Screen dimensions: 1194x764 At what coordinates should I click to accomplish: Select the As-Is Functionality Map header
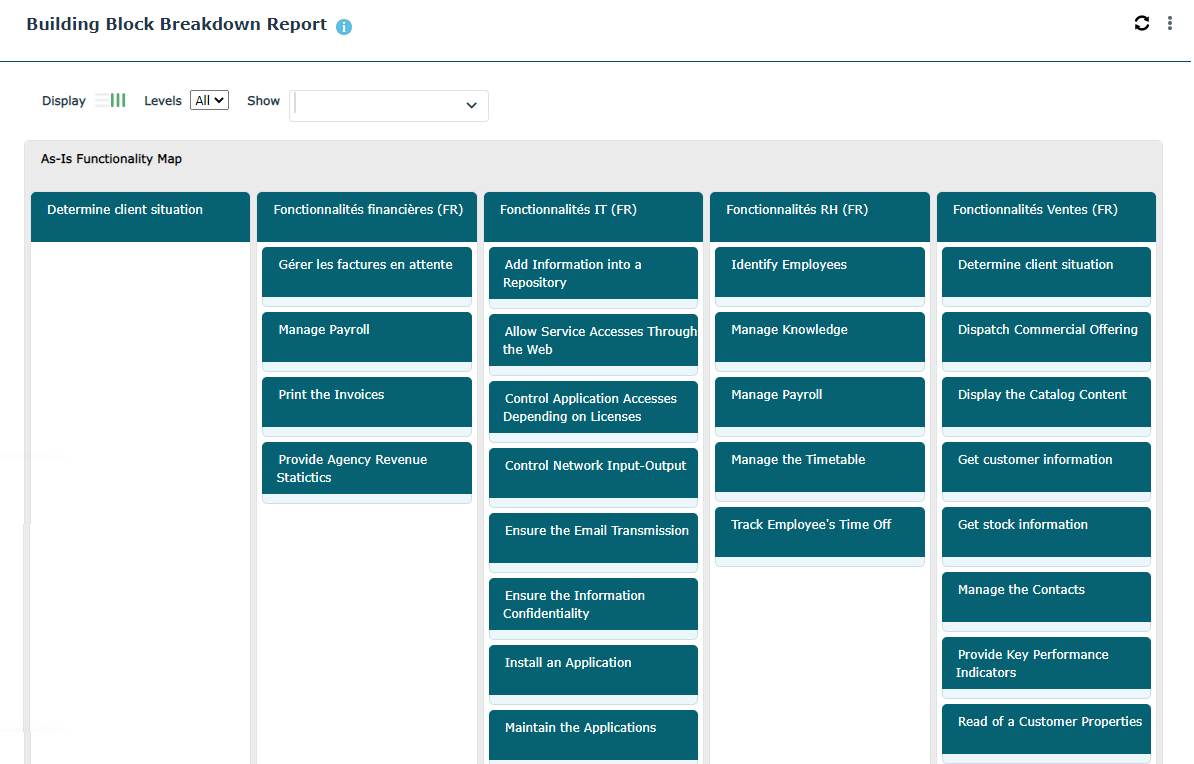click(111, 159)
